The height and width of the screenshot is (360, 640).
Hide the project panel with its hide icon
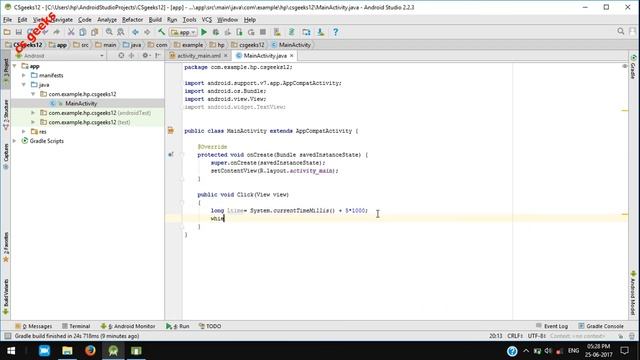[158, 56]
